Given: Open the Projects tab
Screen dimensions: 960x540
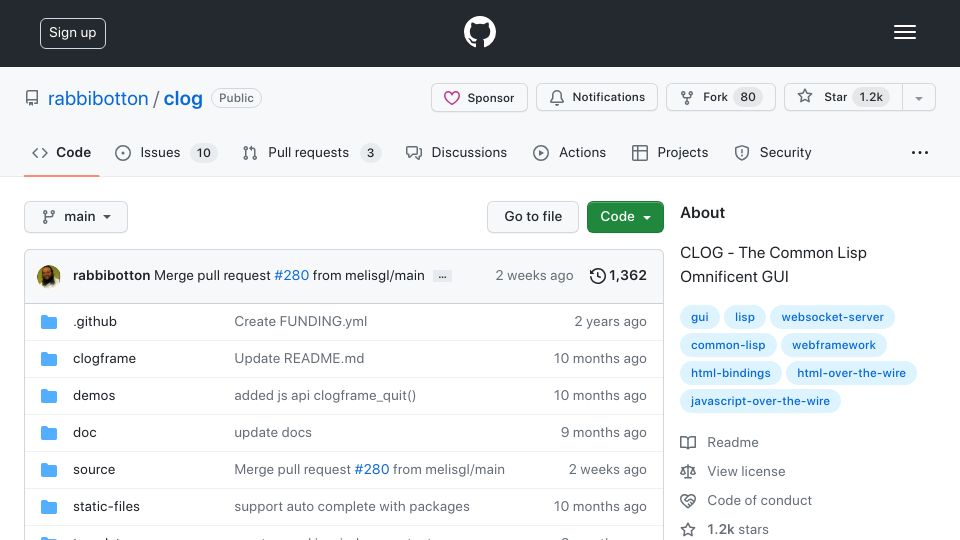Looking at the screenshot, I should 670,152.
